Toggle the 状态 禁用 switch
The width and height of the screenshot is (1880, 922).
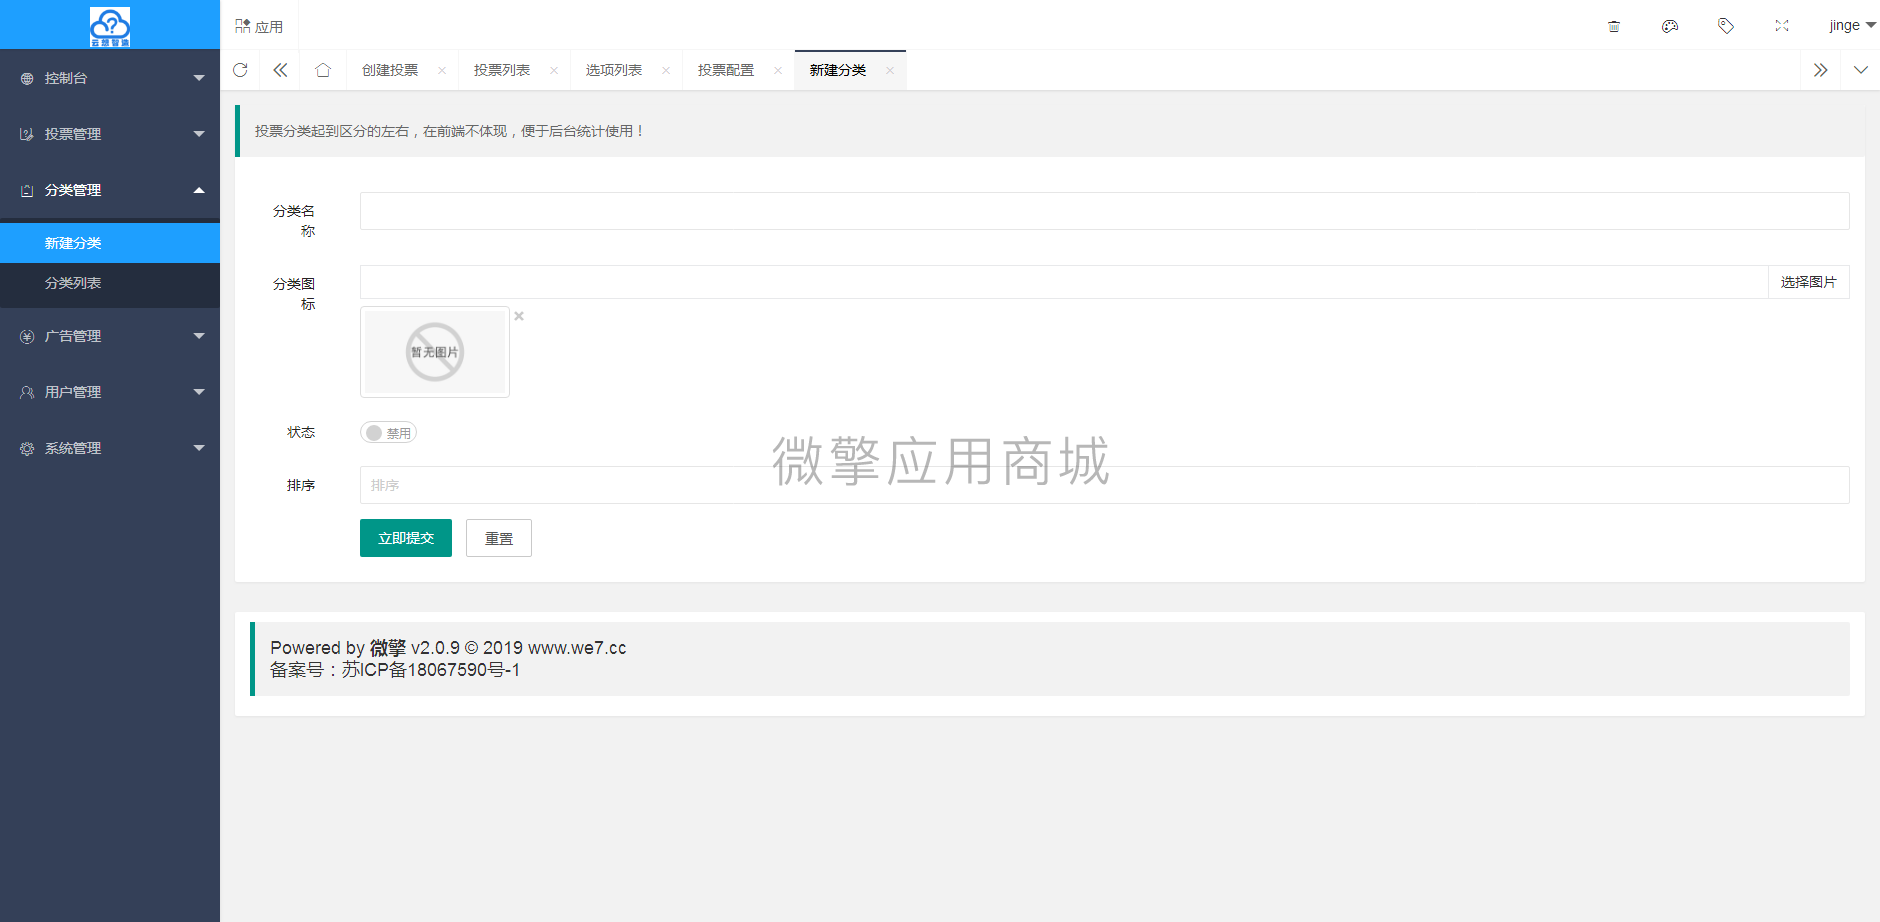pyautogui.click(x=388, y=433)
